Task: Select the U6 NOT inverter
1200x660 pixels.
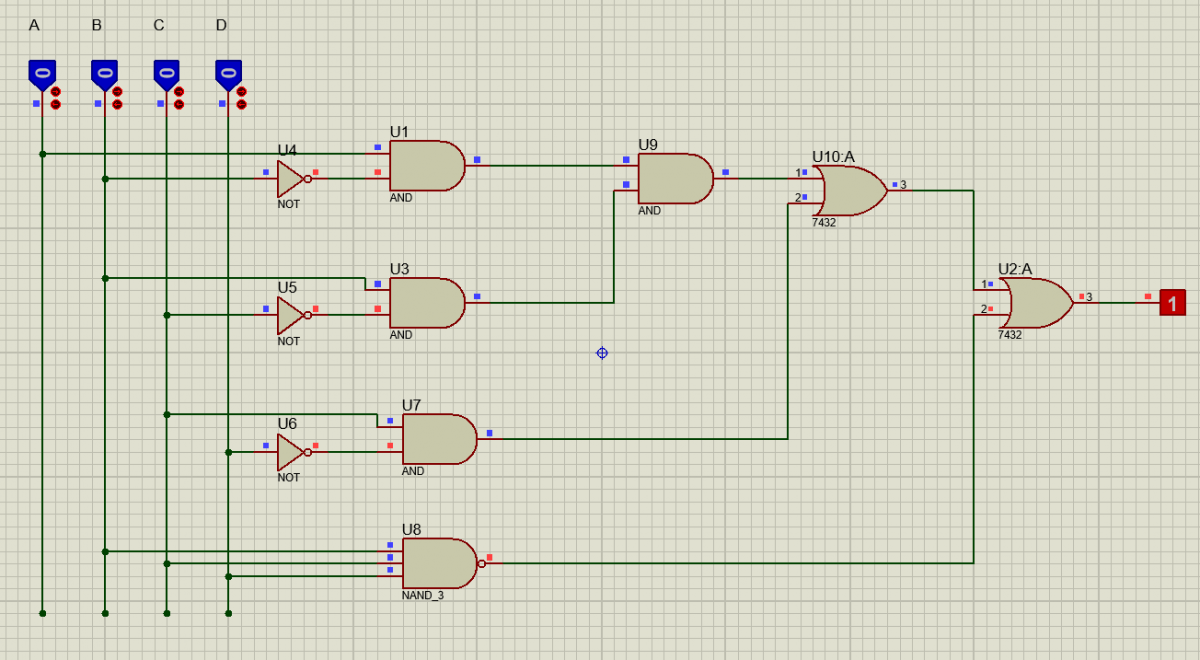Action: coord(290,453)
